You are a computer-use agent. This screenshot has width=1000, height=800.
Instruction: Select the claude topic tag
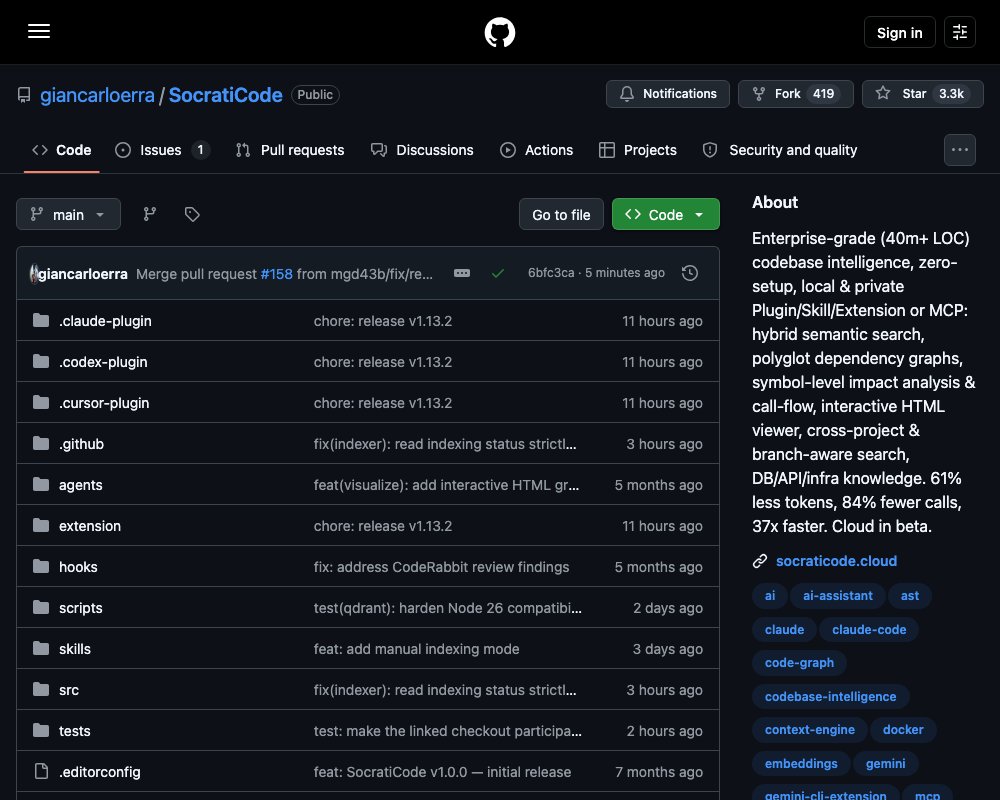click(784, 629)
